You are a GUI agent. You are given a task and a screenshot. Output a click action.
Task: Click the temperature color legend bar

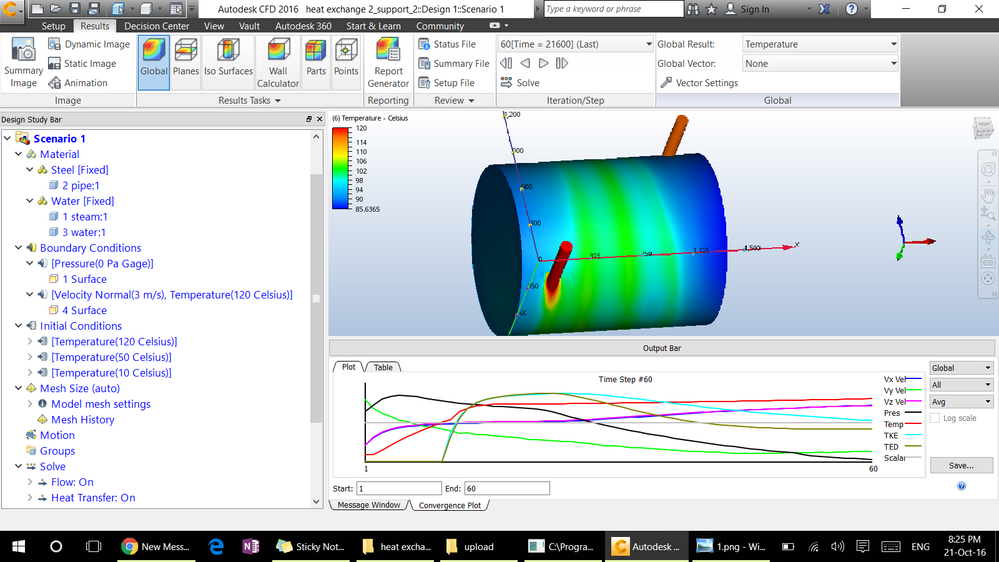[339, 166]
